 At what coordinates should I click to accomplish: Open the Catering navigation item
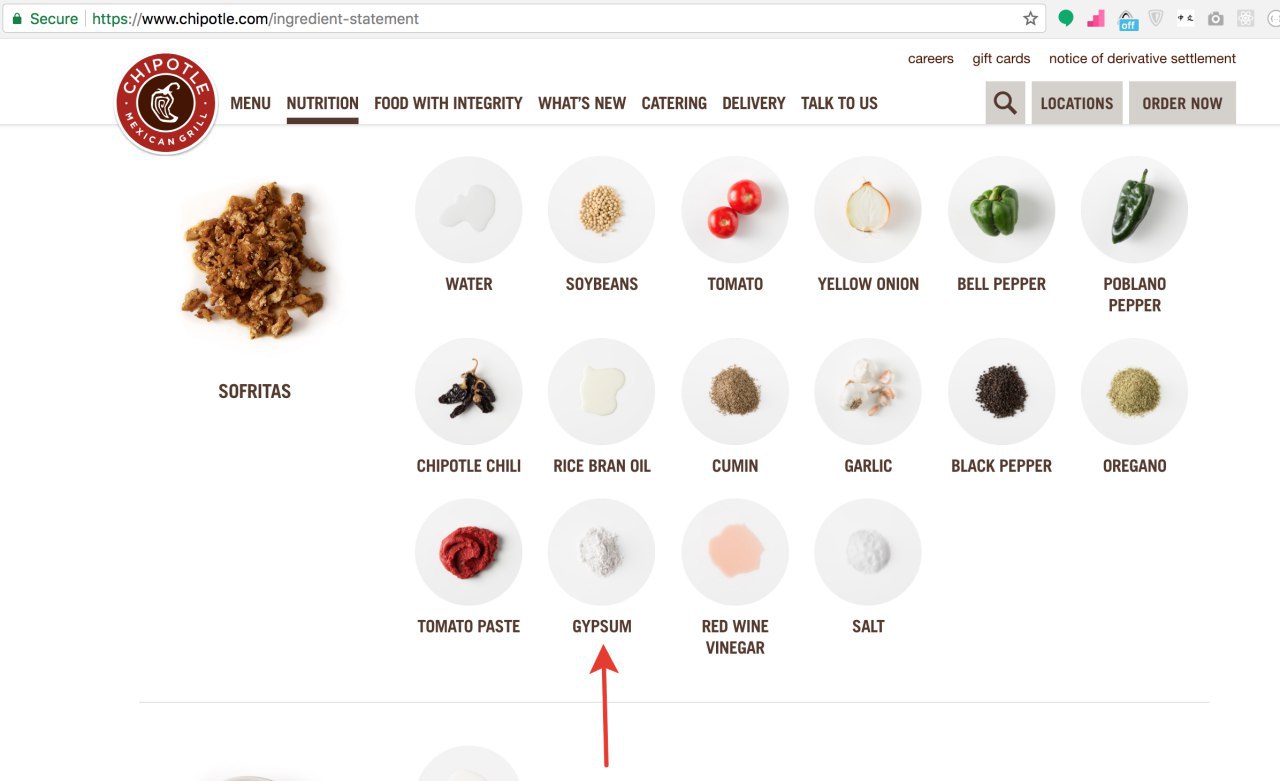point(674,103)
